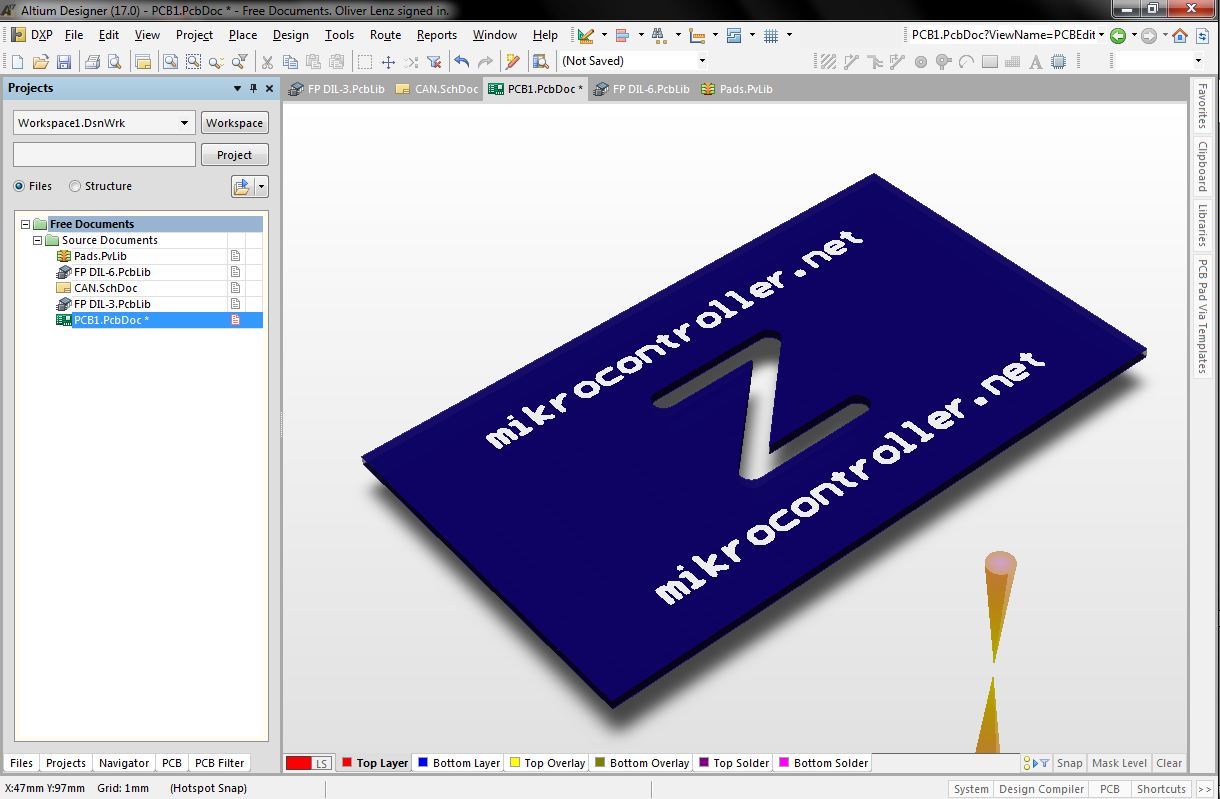This screenshot has height=799, width=1220.
Task: Click the Undo arrow icon
Action: tap(462, 62)
